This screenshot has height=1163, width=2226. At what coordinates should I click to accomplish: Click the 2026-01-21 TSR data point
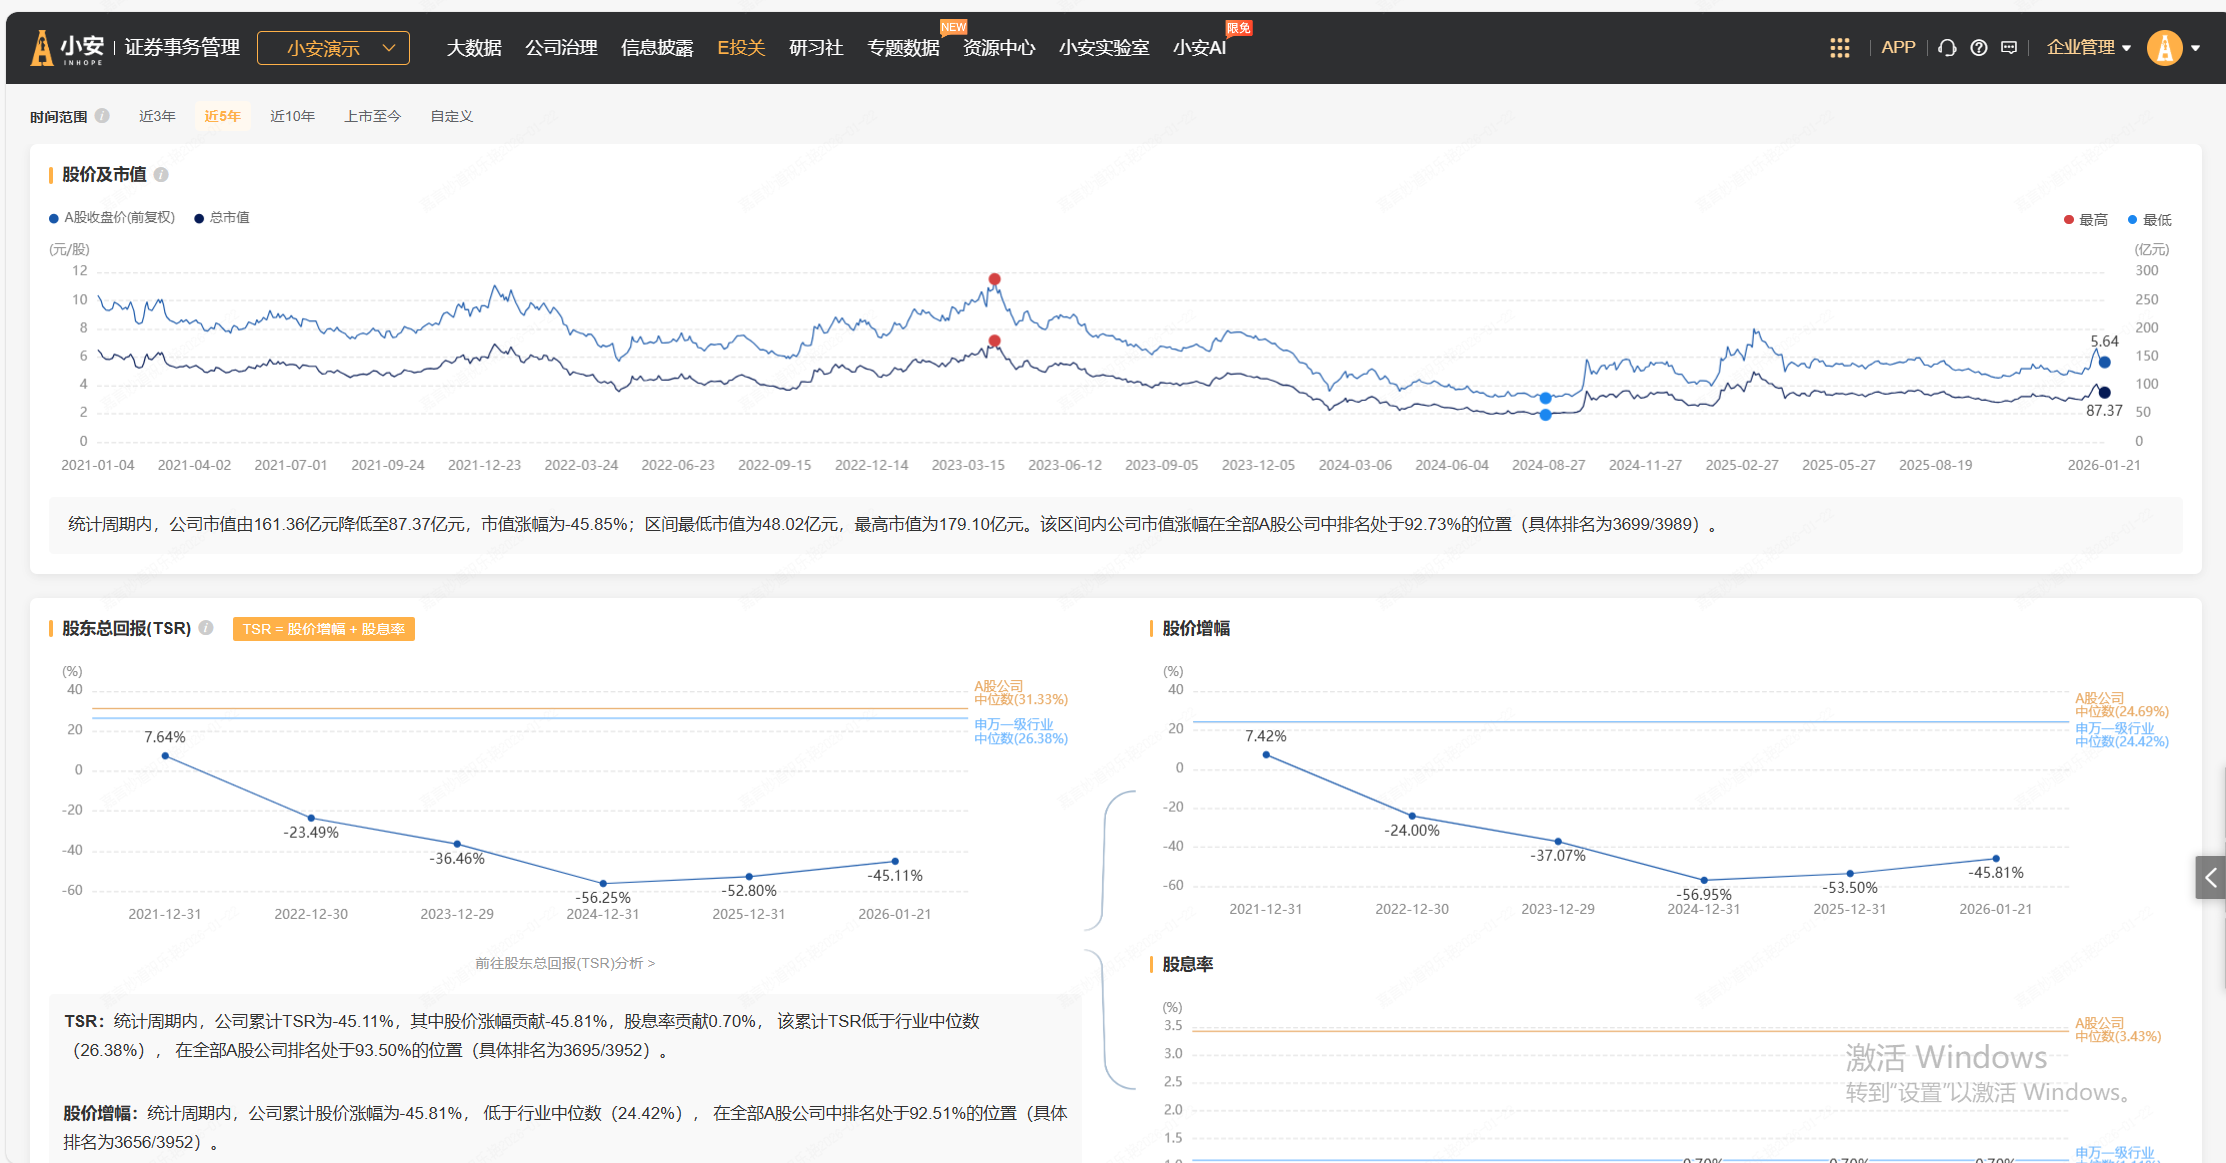[895, 861]
